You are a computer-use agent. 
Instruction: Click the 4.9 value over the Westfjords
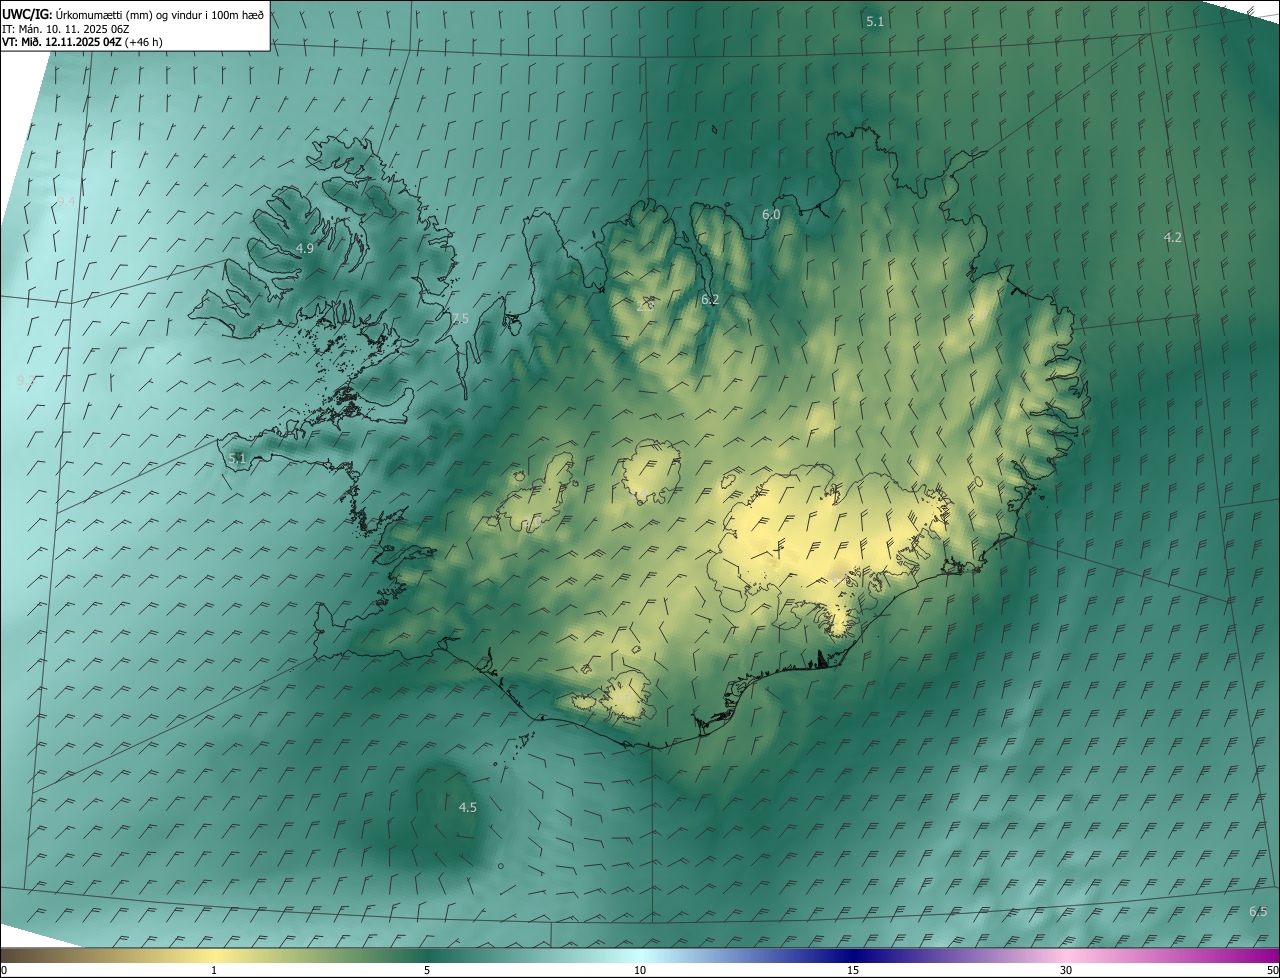point(305,248)
